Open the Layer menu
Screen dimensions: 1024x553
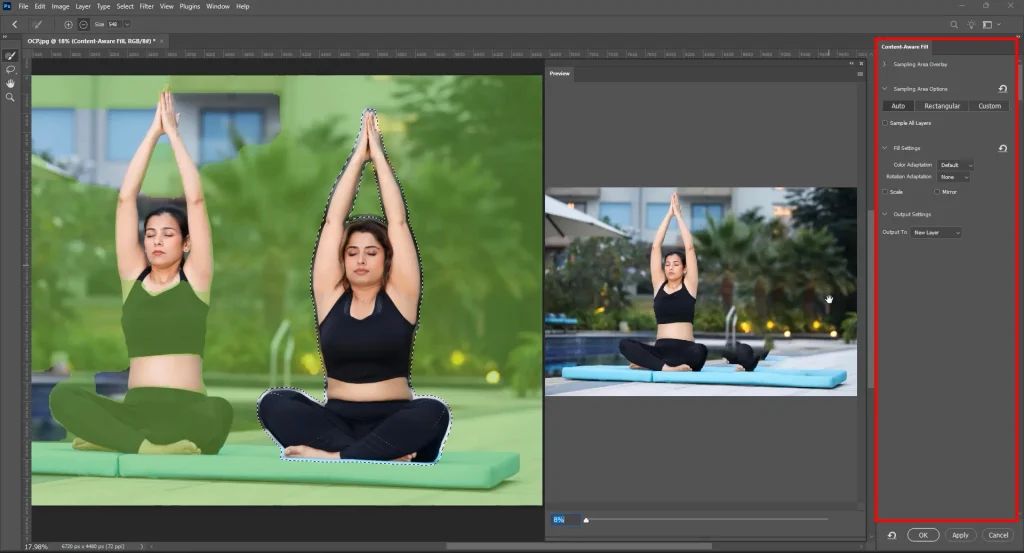[83, 7]
